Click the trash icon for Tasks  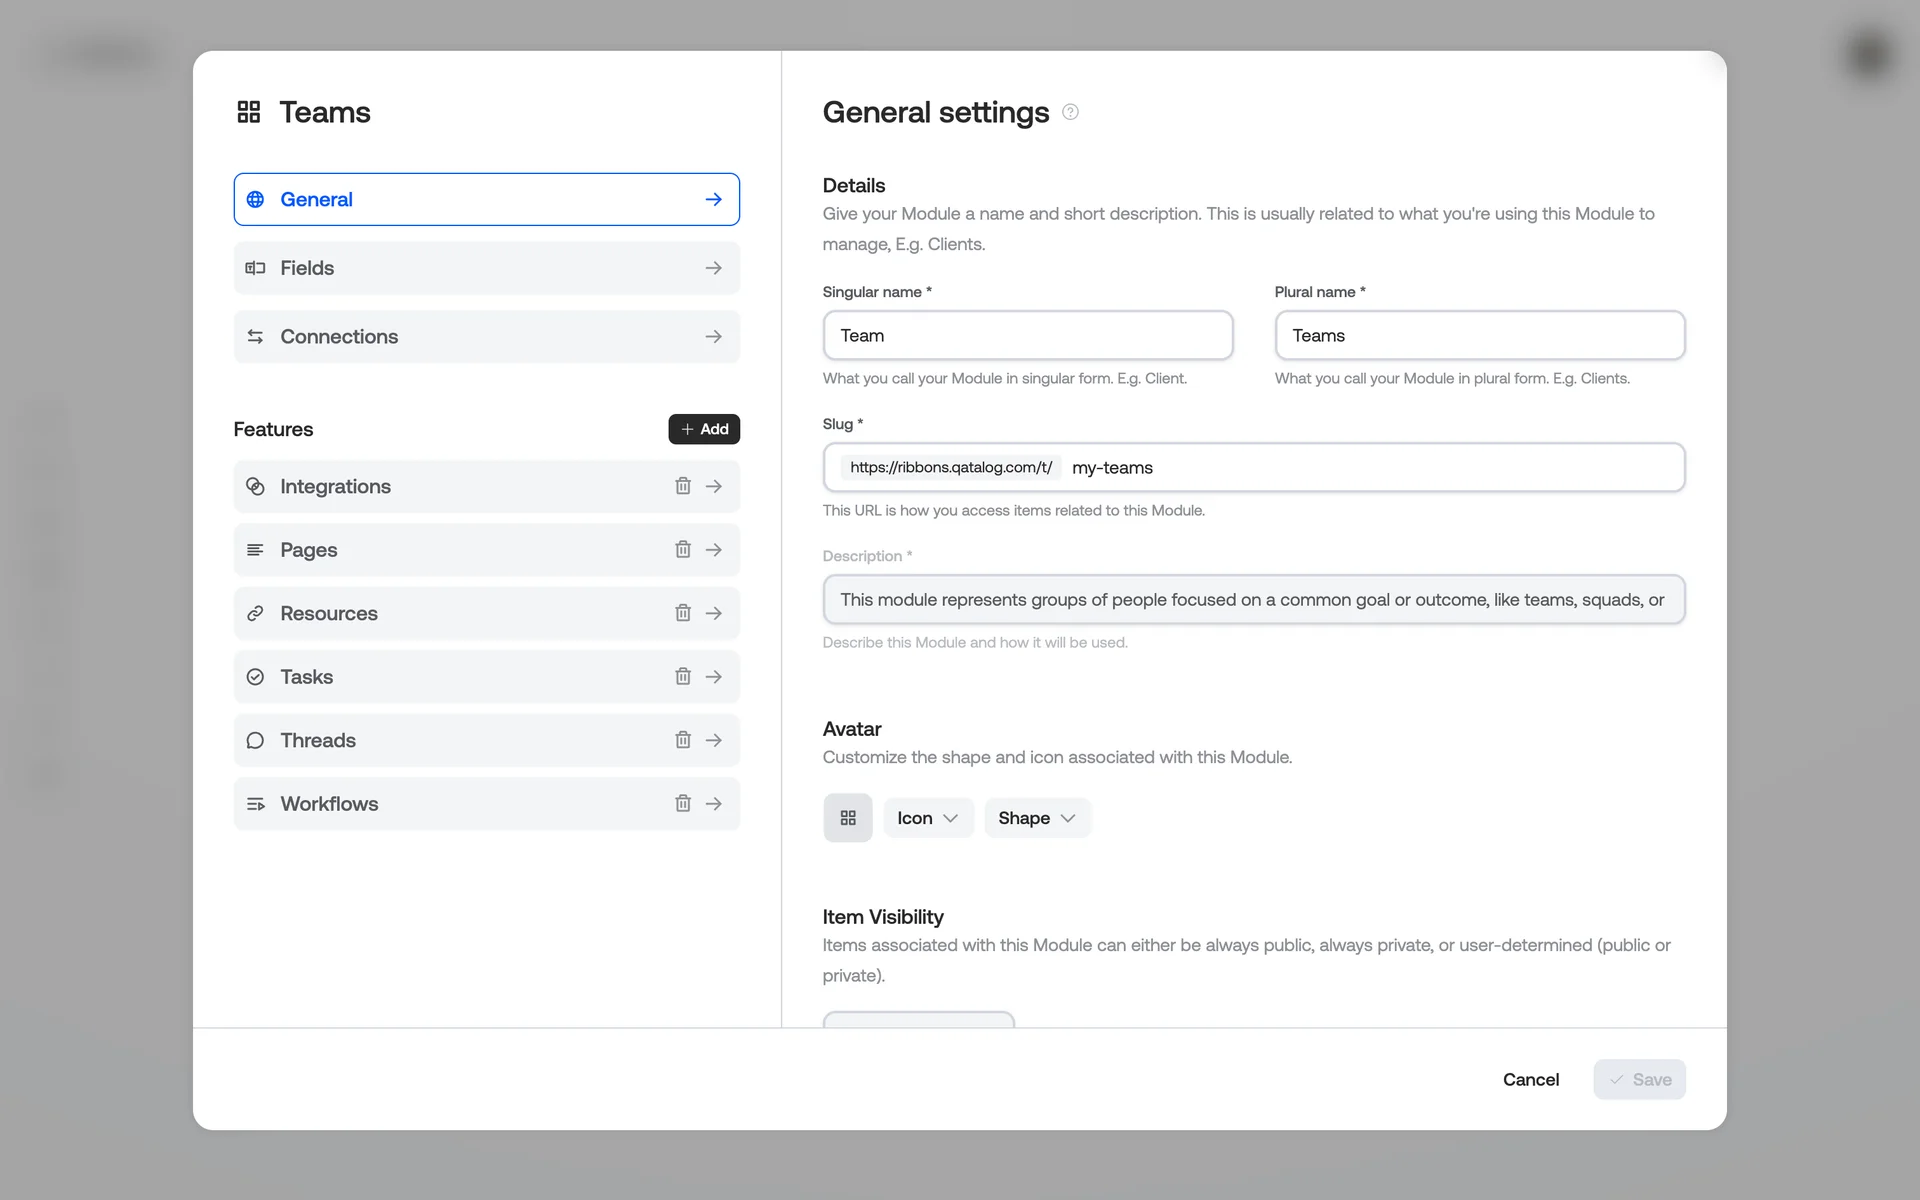682,677
